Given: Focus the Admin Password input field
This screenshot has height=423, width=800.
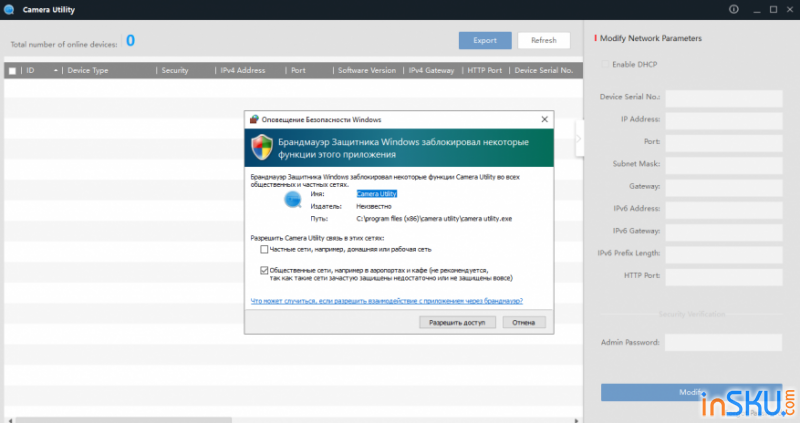Looking at the screenshot, I should pos(723,342).
